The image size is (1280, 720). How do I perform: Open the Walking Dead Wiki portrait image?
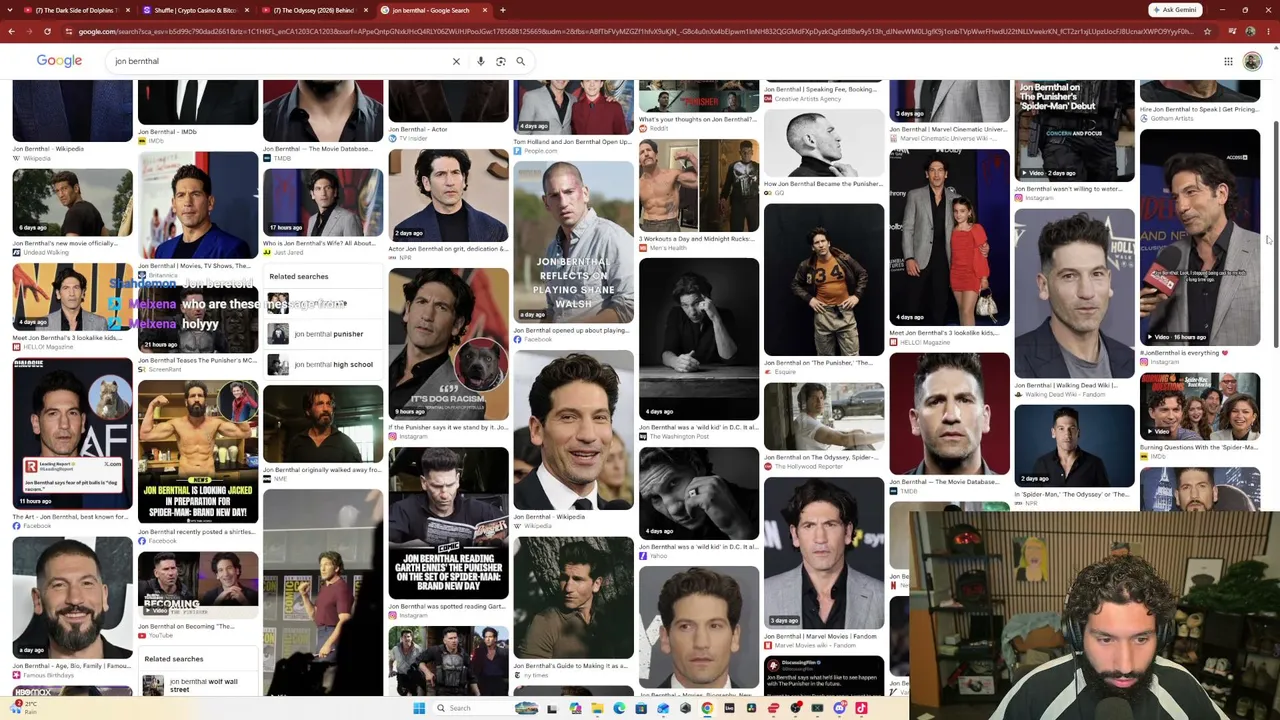[x=1074, y=294]
